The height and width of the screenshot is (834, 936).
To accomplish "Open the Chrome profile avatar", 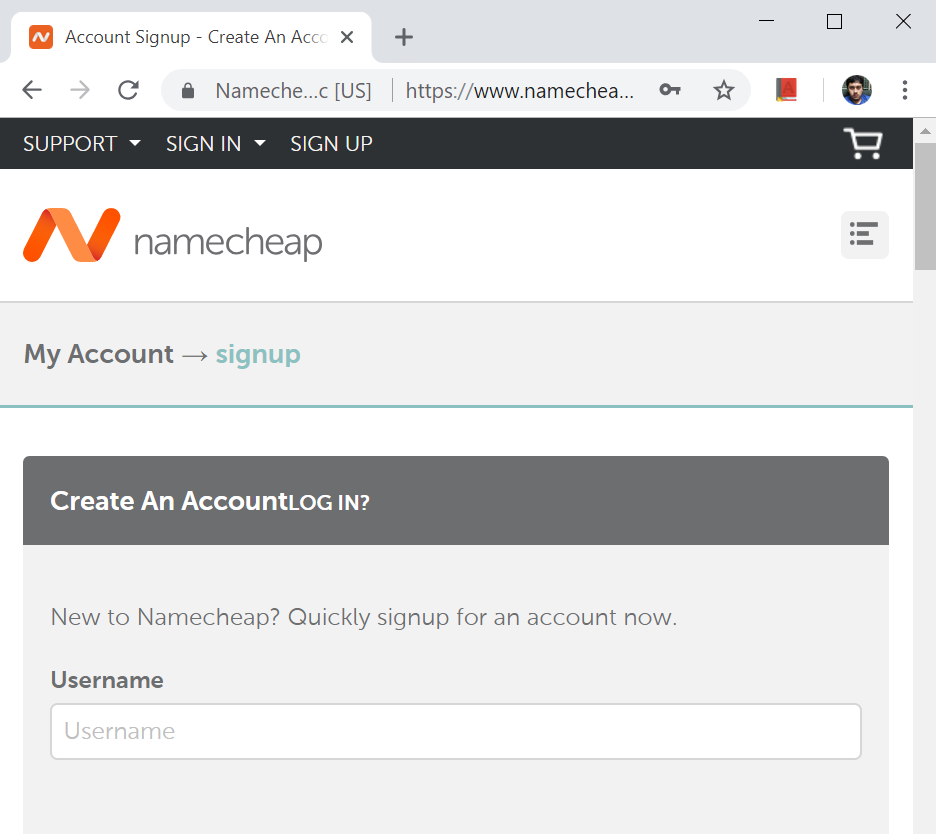I will click(855, 90).
